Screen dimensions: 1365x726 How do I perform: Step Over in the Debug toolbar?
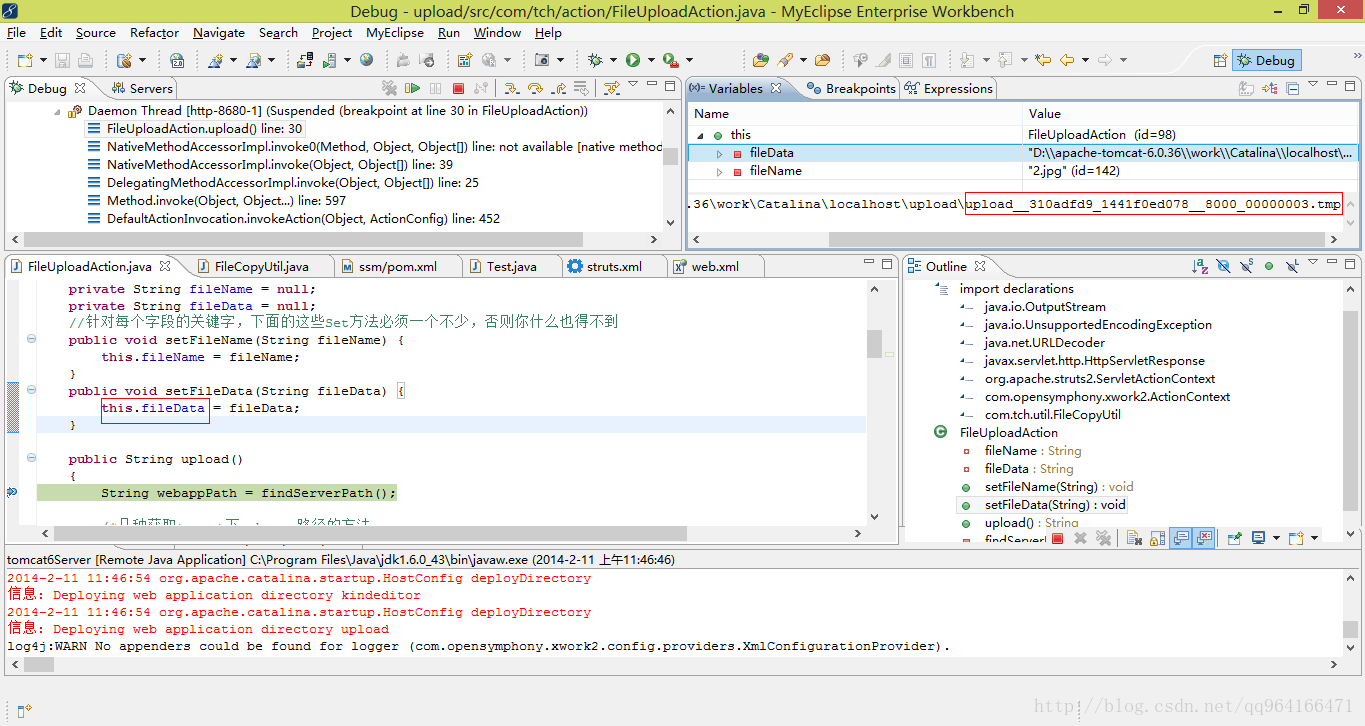(535, 88)
